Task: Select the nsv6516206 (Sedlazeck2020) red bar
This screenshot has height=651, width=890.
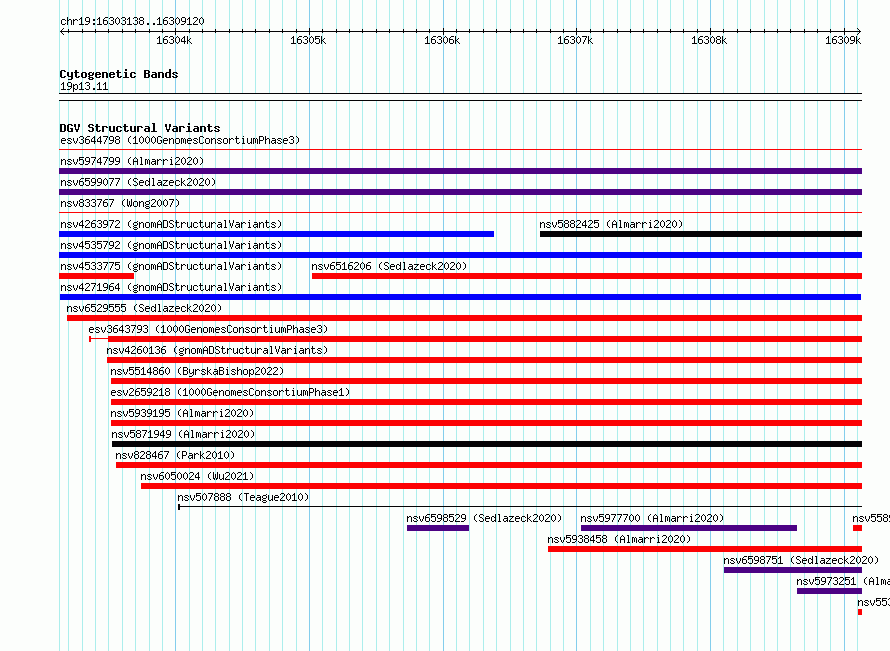Action: (x=587, y=276)
